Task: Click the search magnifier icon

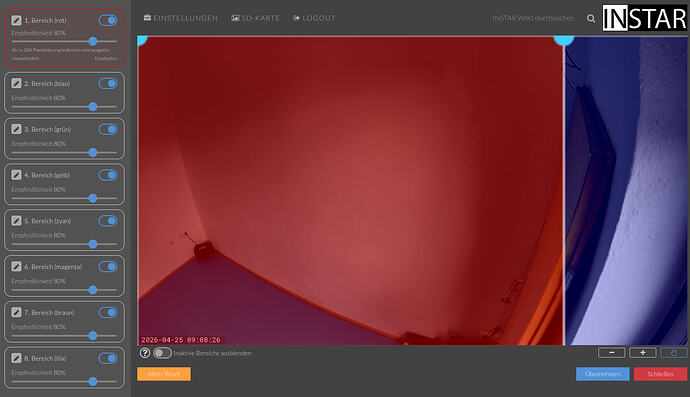Action: click(591, 18)
